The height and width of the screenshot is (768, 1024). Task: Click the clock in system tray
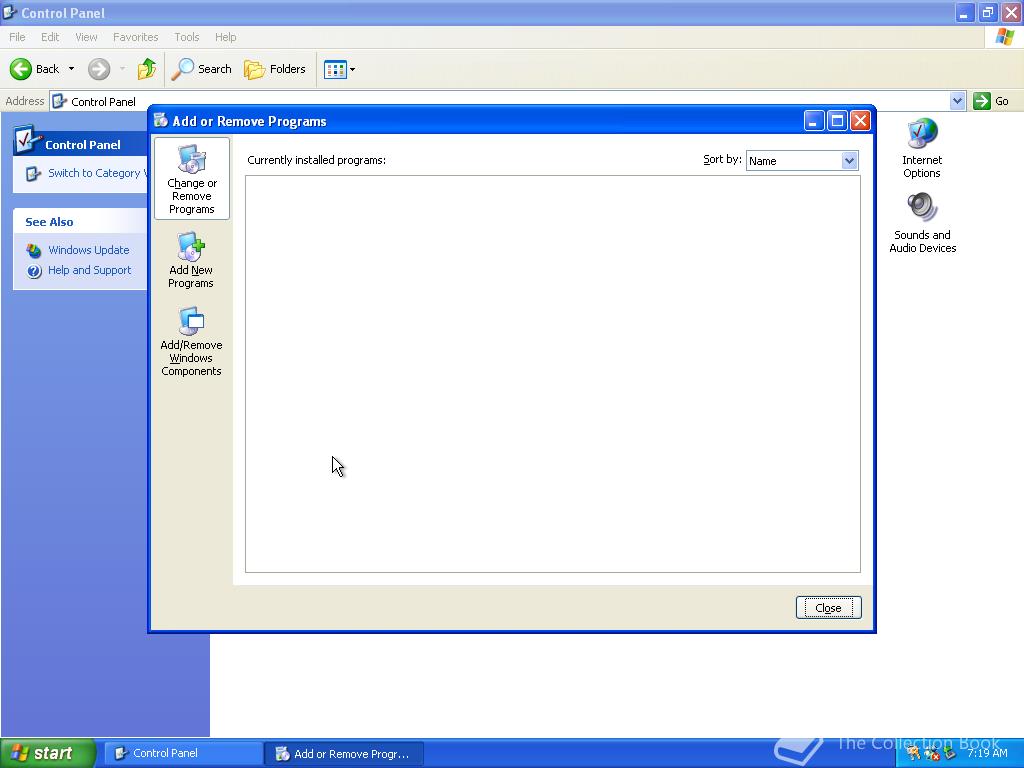pos(987,753)
